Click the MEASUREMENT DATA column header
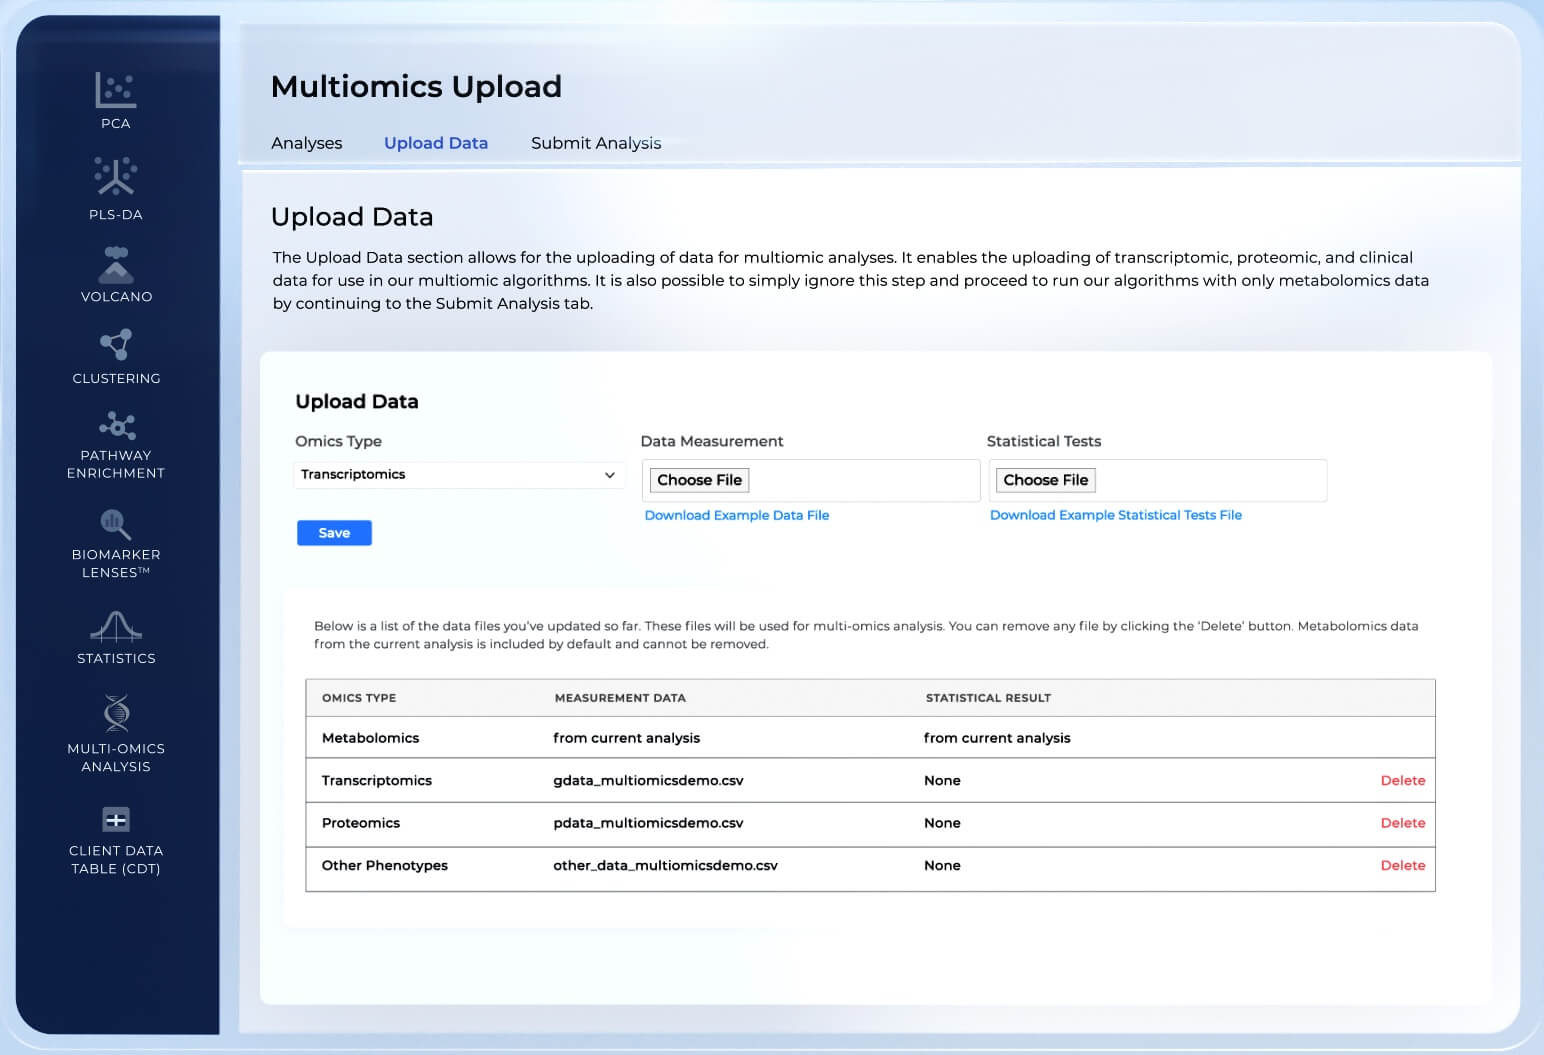The height and width of the screenshot is (1055, 1544). [x=620, y=698]
